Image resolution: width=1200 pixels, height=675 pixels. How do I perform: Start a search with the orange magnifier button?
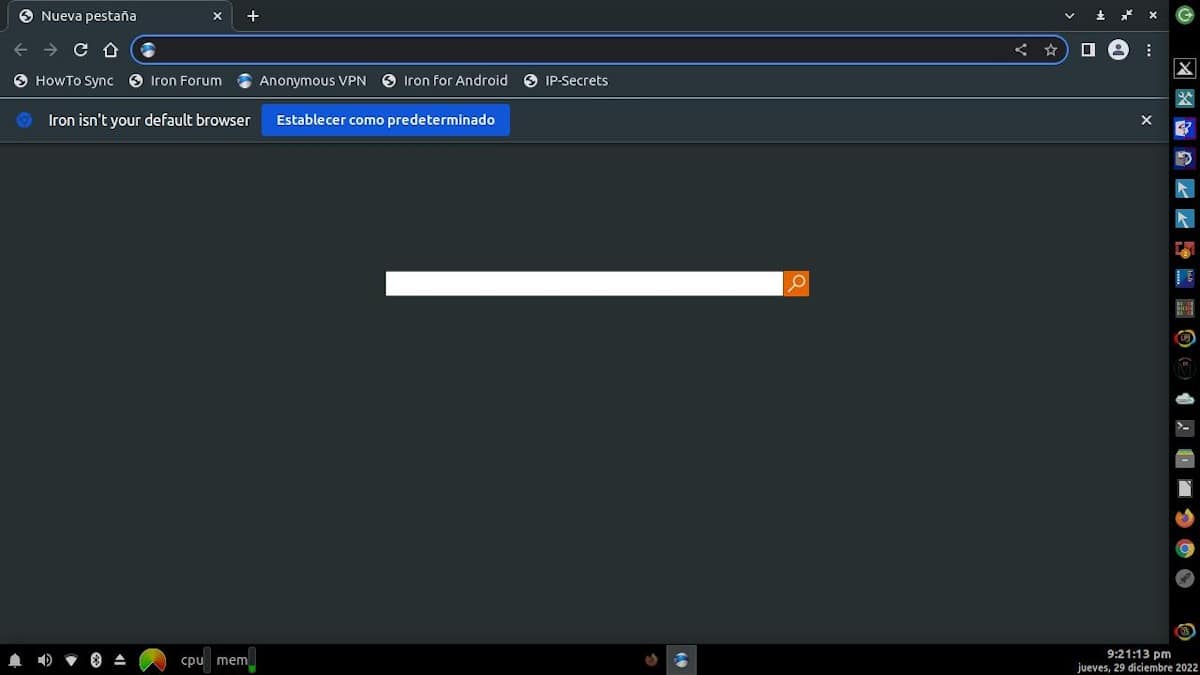point(796,283)
